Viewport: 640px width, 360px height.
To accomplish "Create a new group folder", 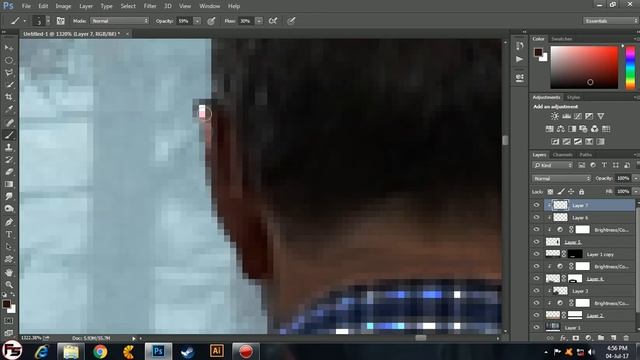I will 601,338.
